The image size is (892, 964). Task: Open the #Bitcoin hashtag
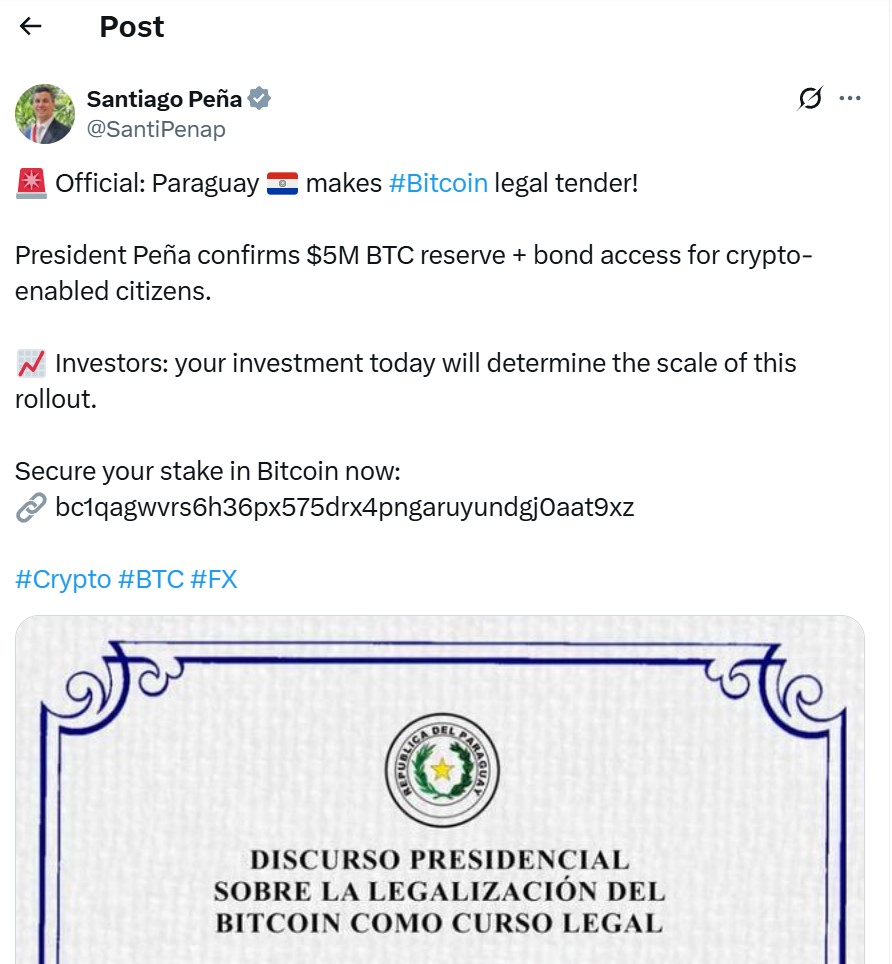tap(441, 182)
